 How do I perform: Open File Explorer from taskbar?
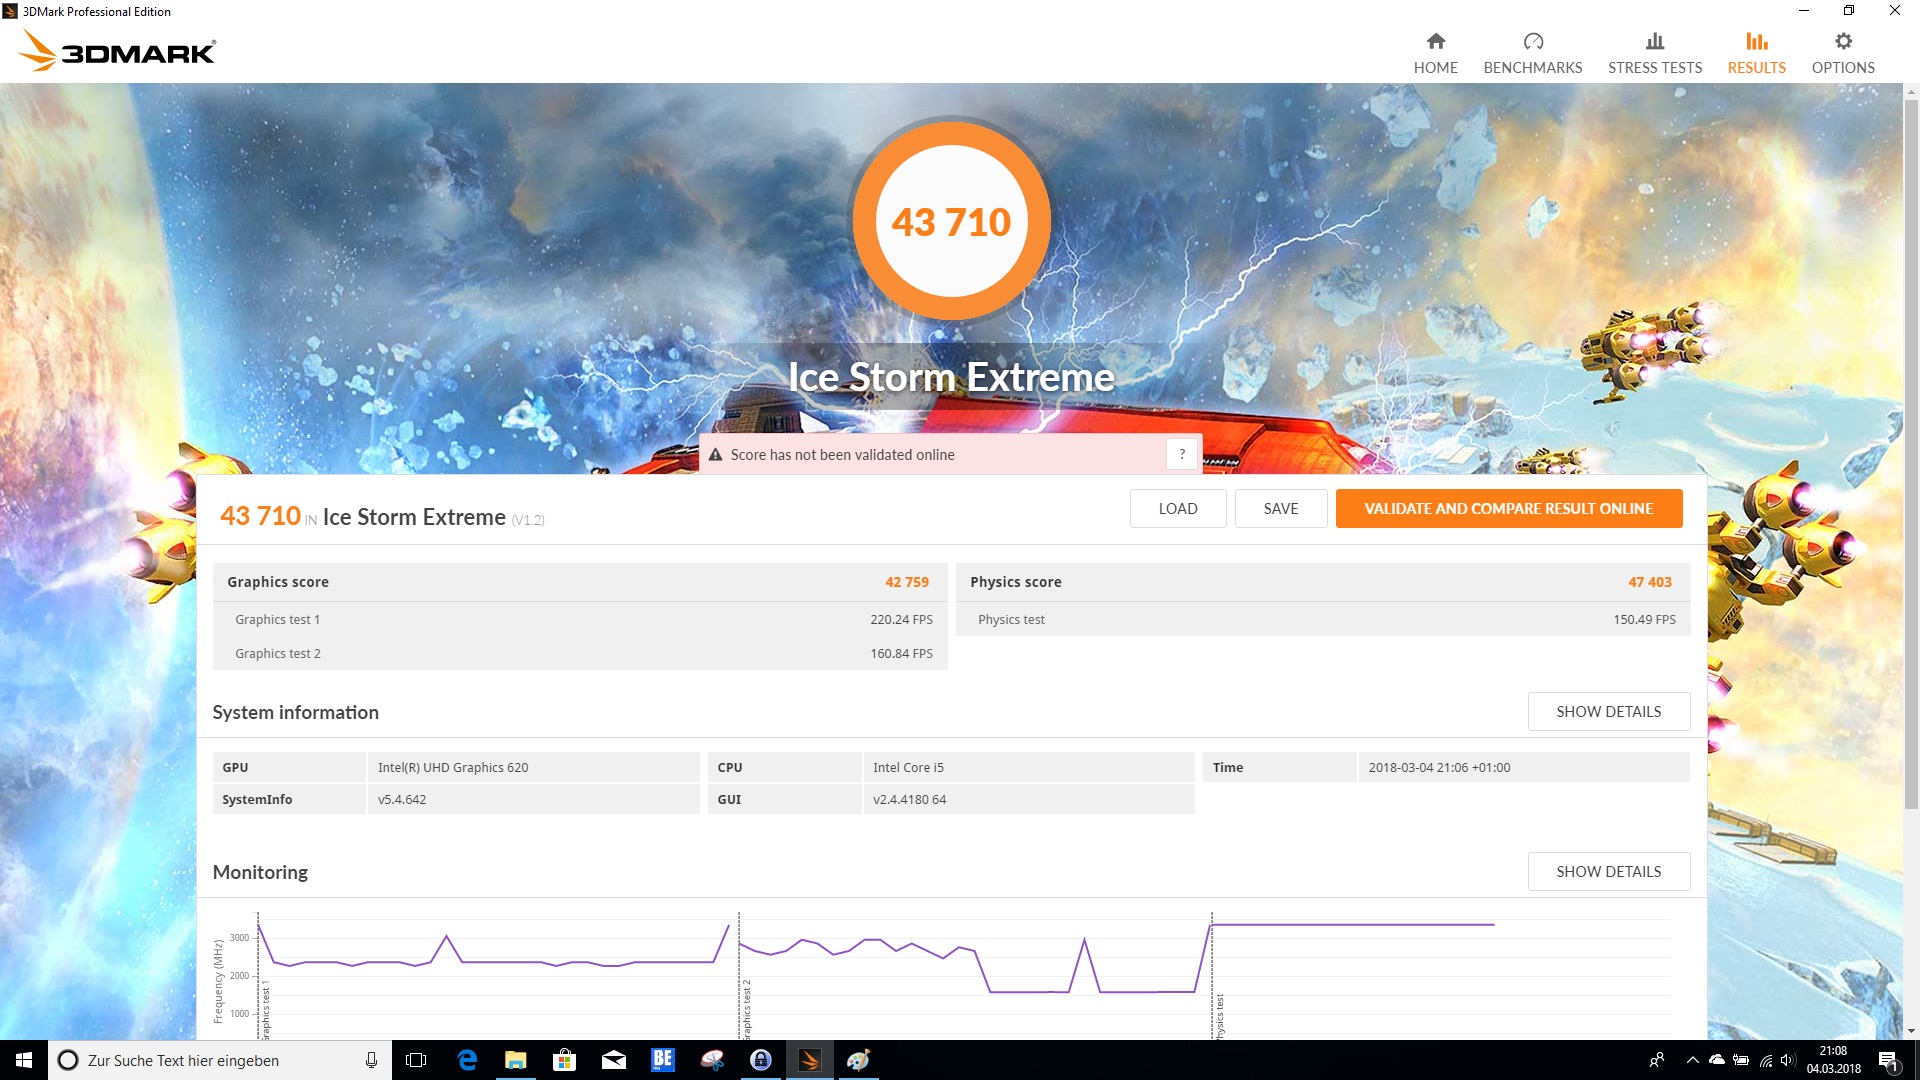pyautogui.click(x=516, y=1060)
